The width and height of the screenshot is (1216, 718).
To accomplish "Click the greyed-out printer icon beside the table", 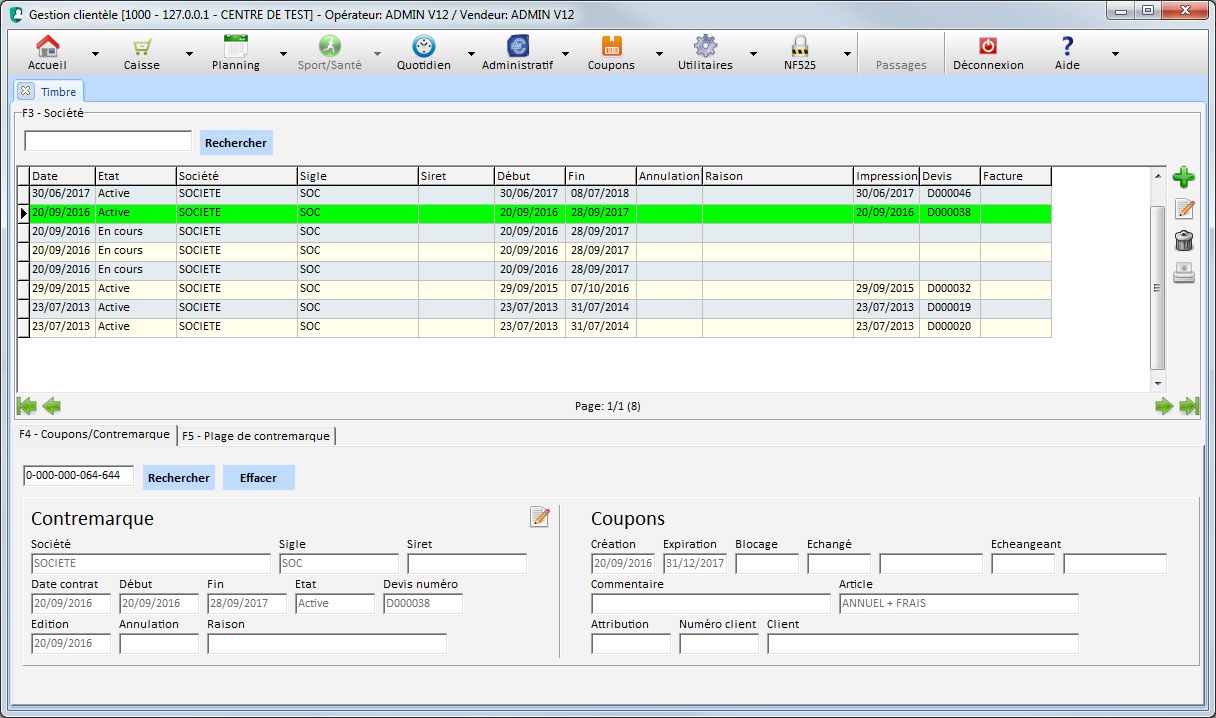I will click(1184, 272).
